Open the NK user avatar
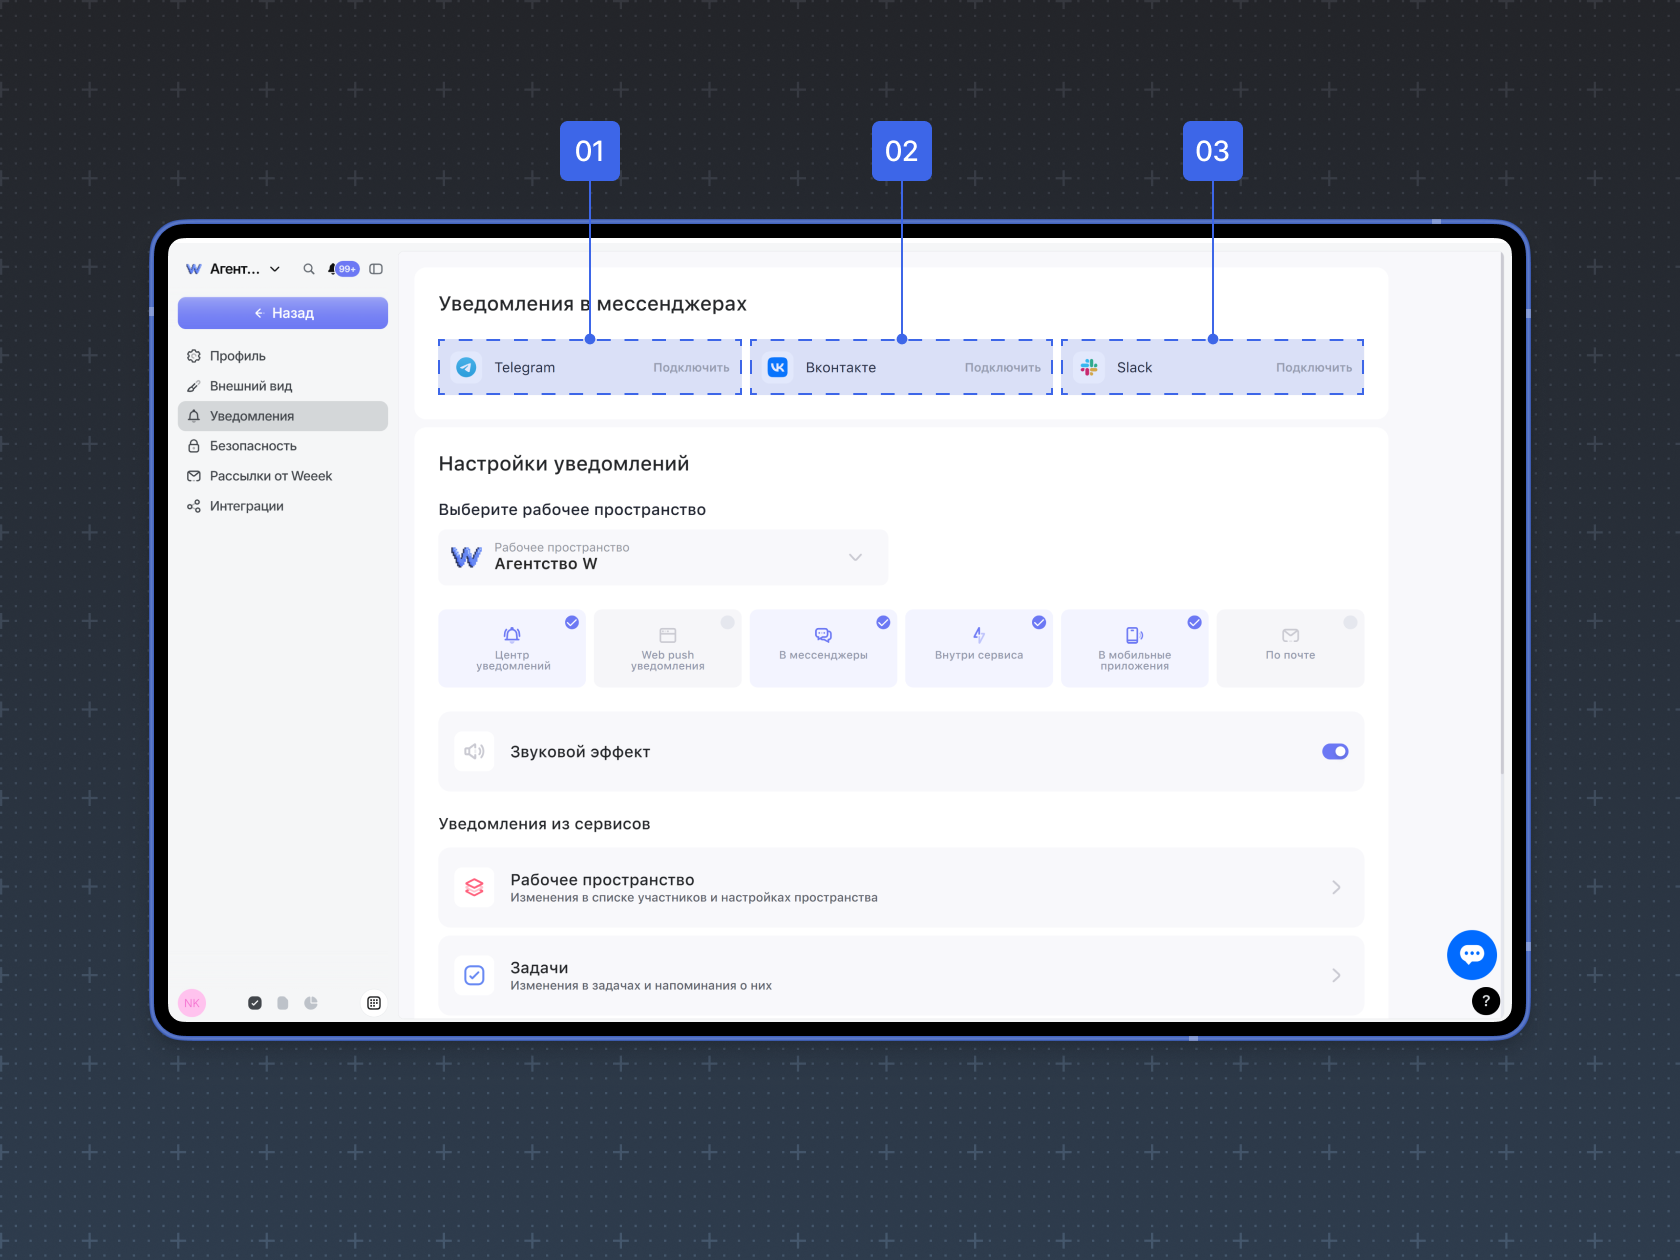This screenshot has width=1680, height=1260. point(192,1003)
